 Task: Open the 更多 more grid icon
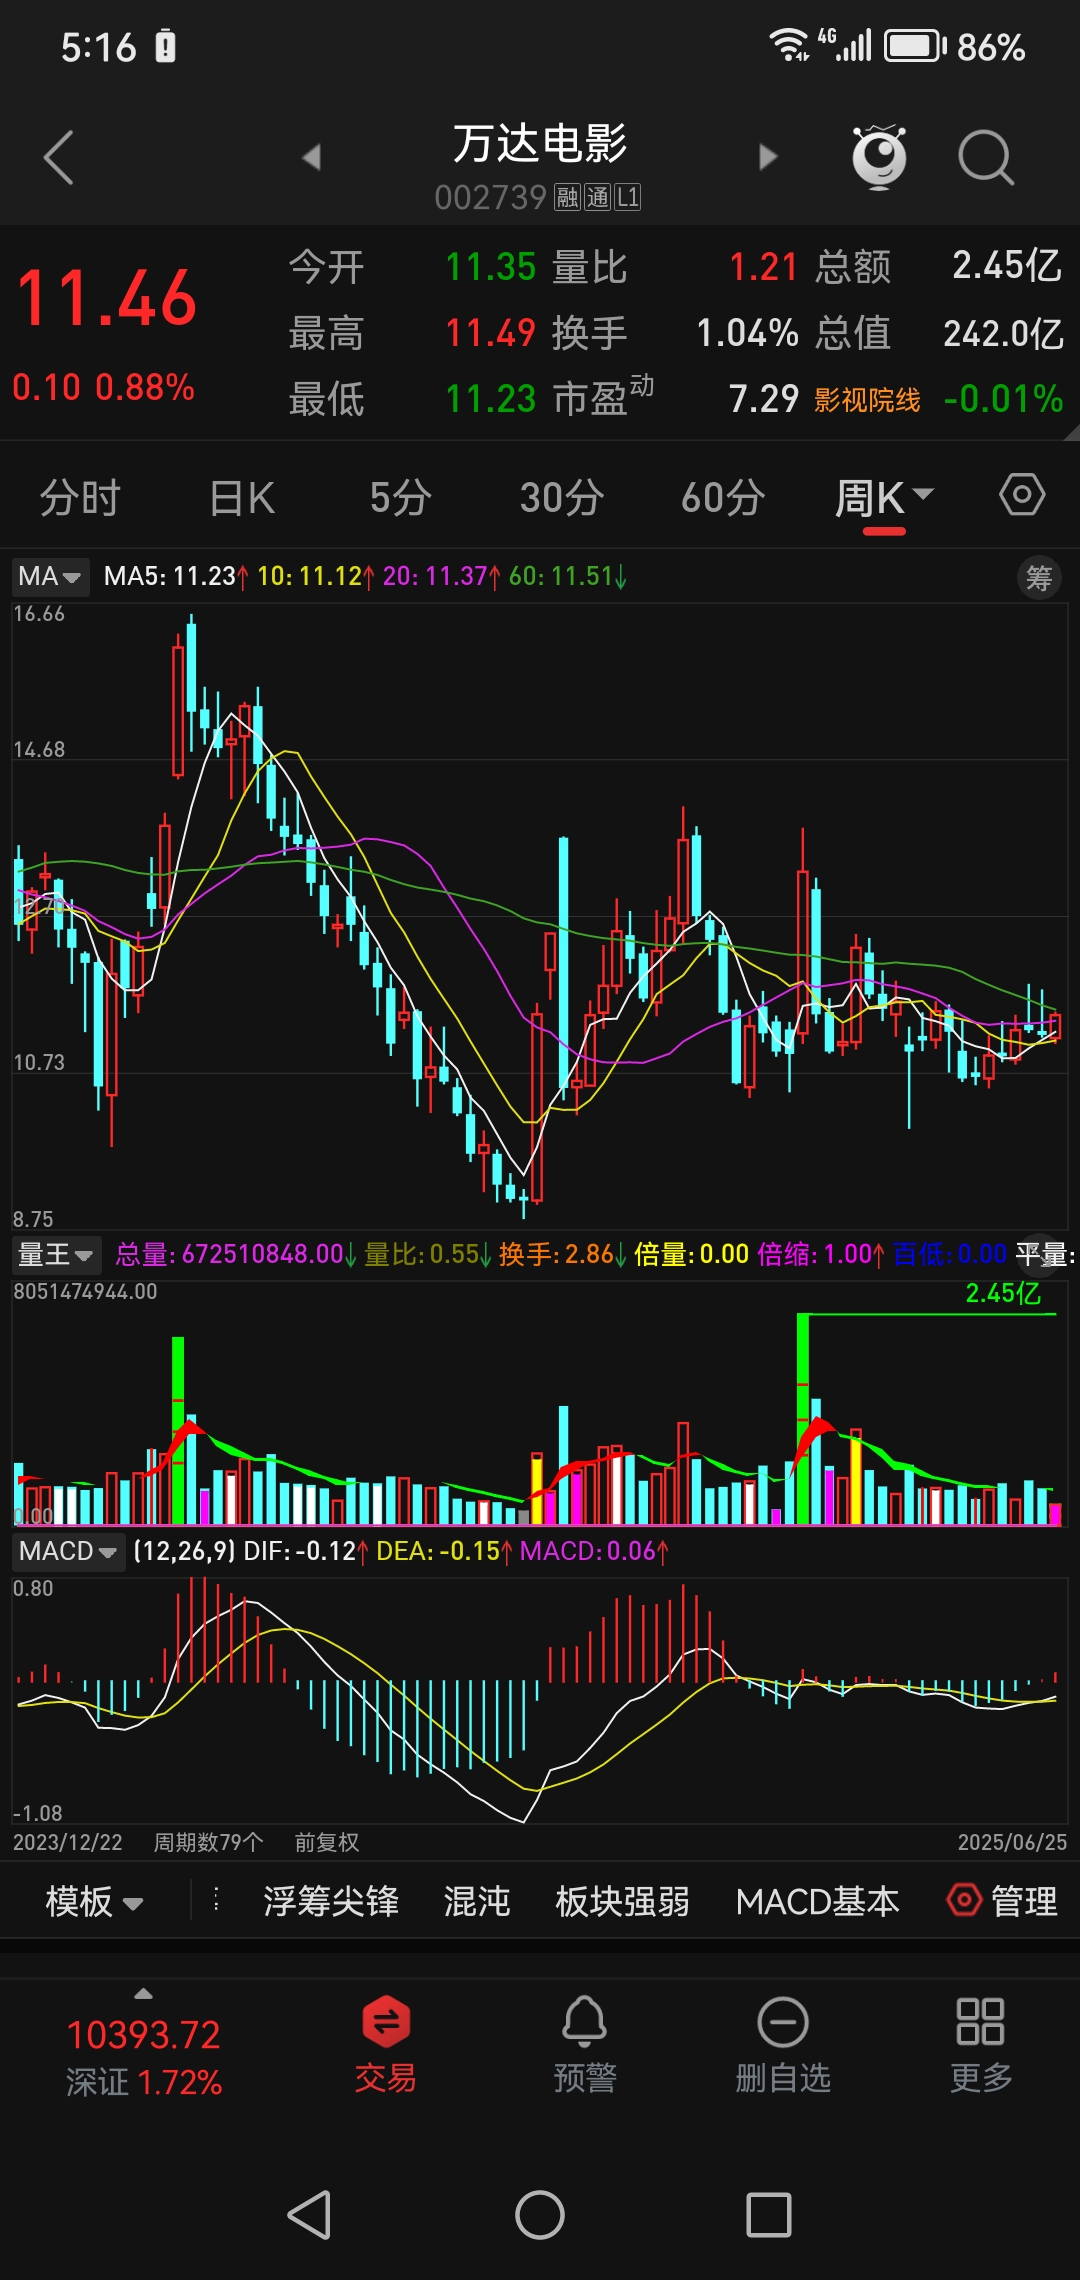(x=980, y=2044)
